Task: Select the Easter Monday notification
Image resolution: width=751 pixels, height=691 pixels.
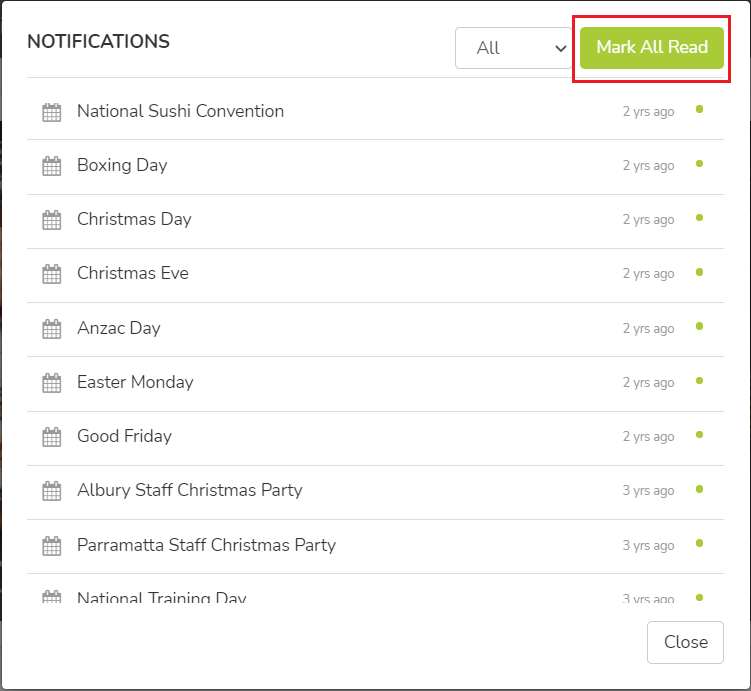Action: coord(375,384)
